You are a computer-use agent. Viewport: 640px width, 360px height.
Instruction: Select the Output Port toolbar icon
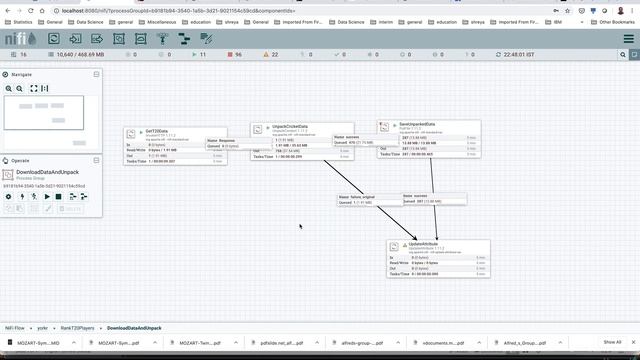click(x=97, y=39)
